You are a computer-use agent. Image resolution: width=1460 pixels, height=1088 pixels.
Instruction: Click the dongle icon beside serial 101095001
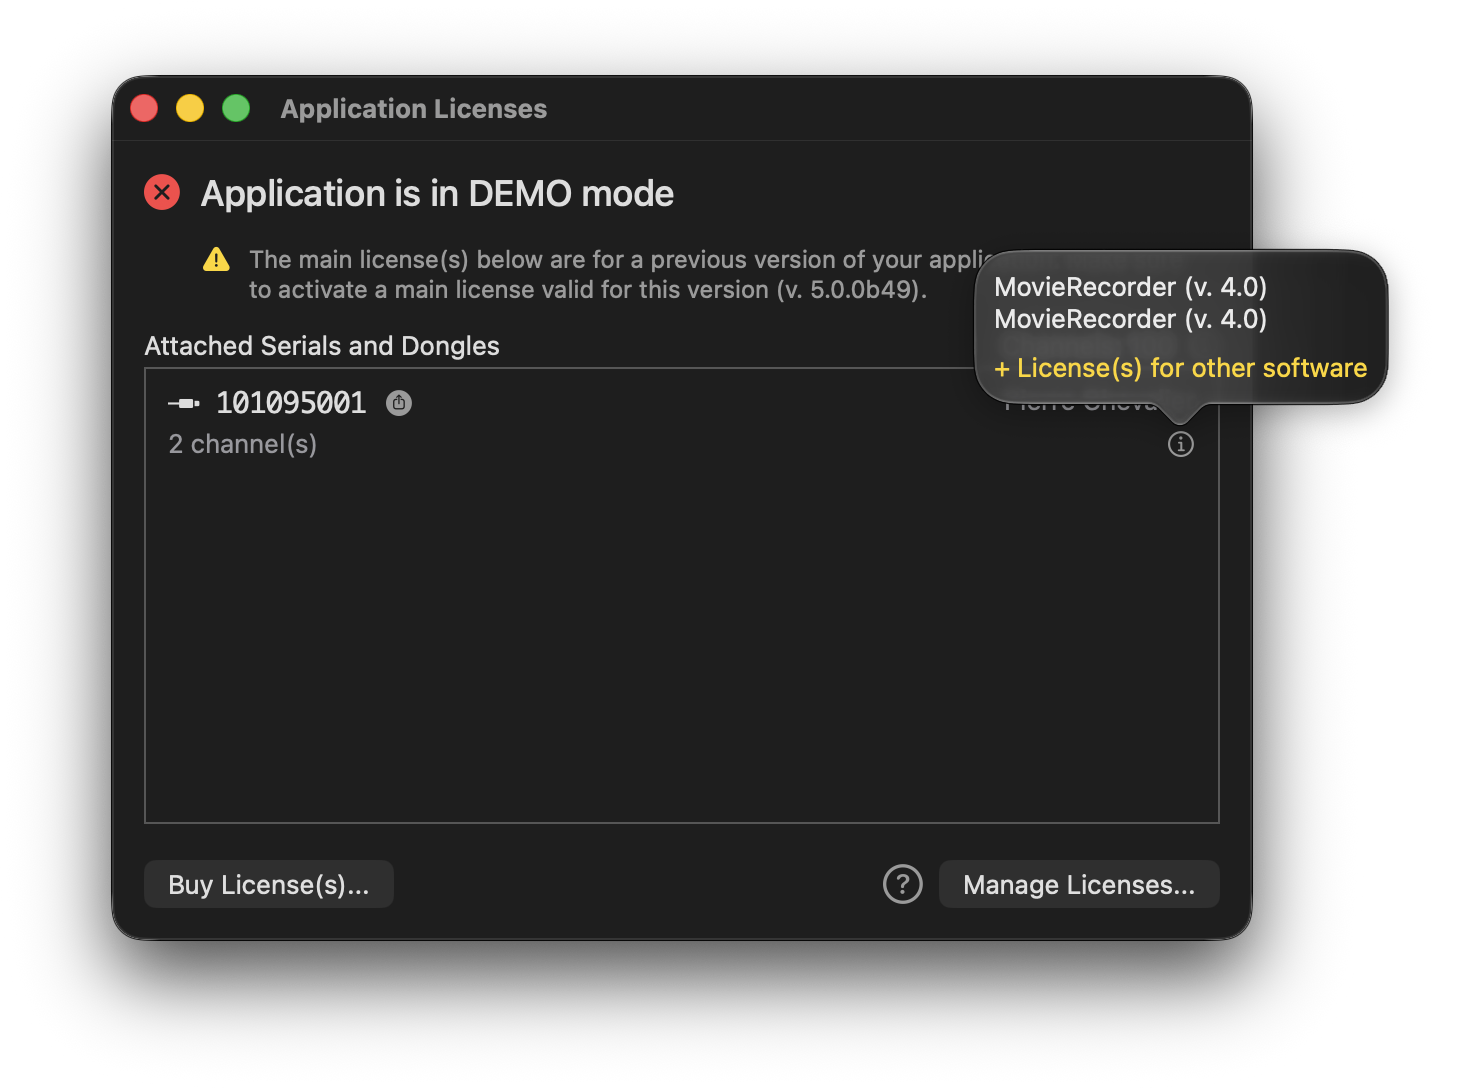point(184,404)
